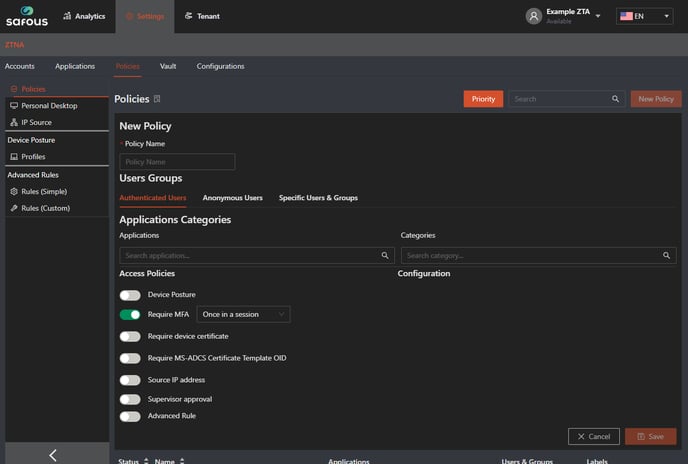The width and height of the screenshot is (688, 464).
Task: Open the EN language selector
Action: point(644,16)
